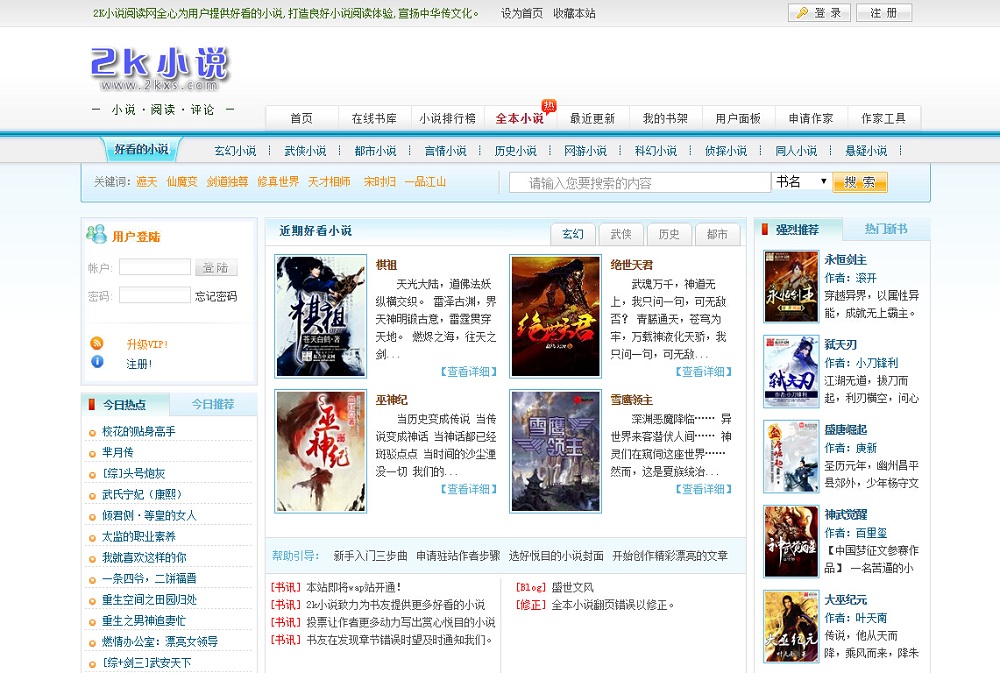Open the 作家工具 navigation tab
The image size is (1000, 673).
(x=883, y=119)
